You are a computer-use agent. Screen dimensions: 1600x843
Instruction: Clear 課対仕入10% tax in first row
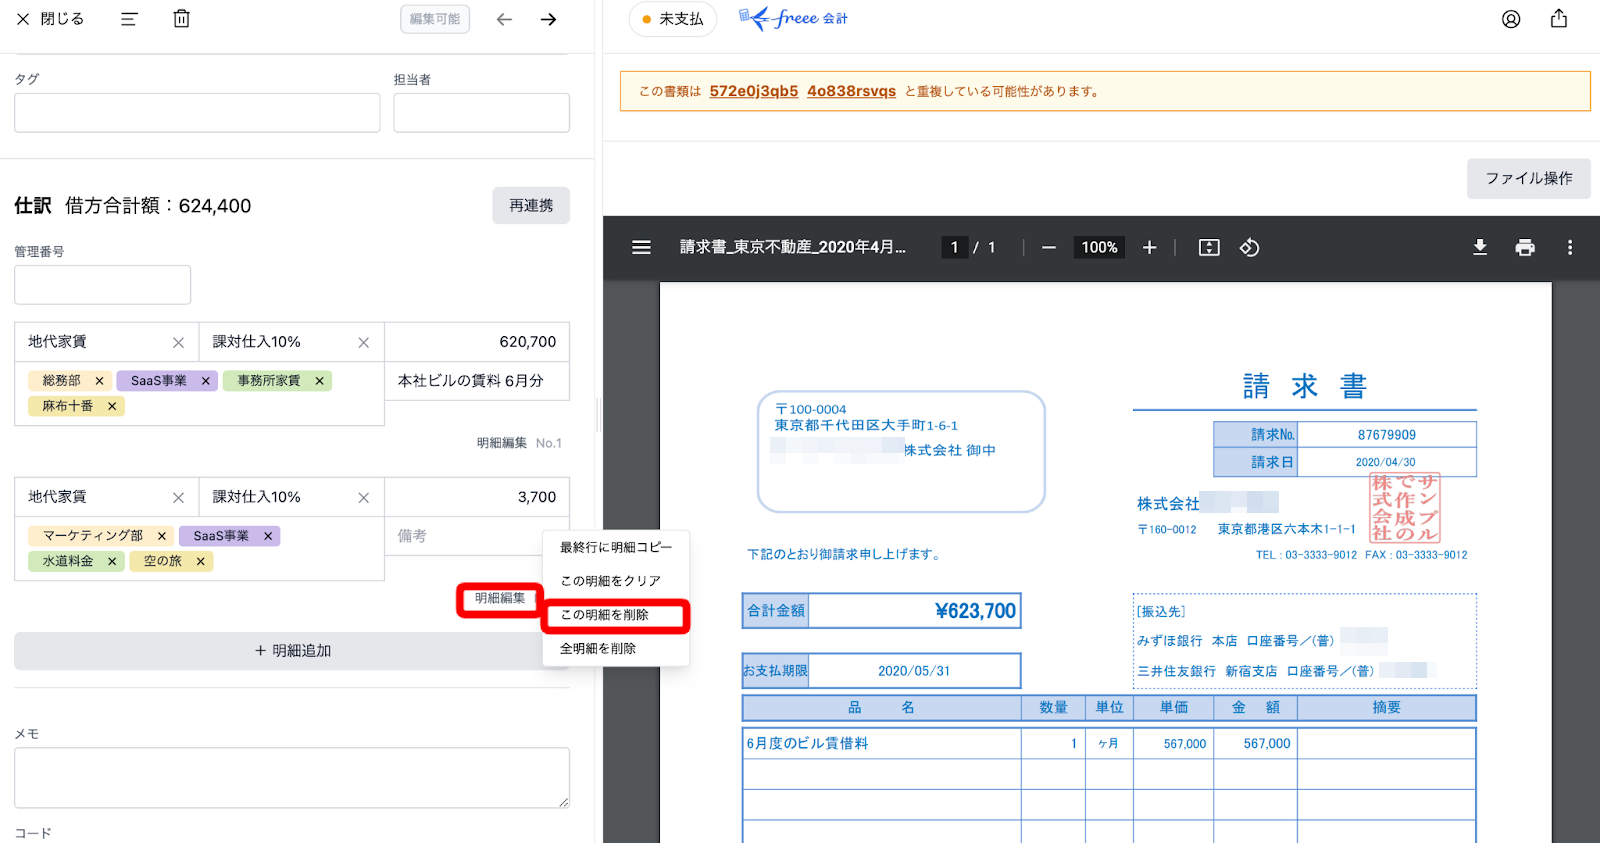[363, 342]
